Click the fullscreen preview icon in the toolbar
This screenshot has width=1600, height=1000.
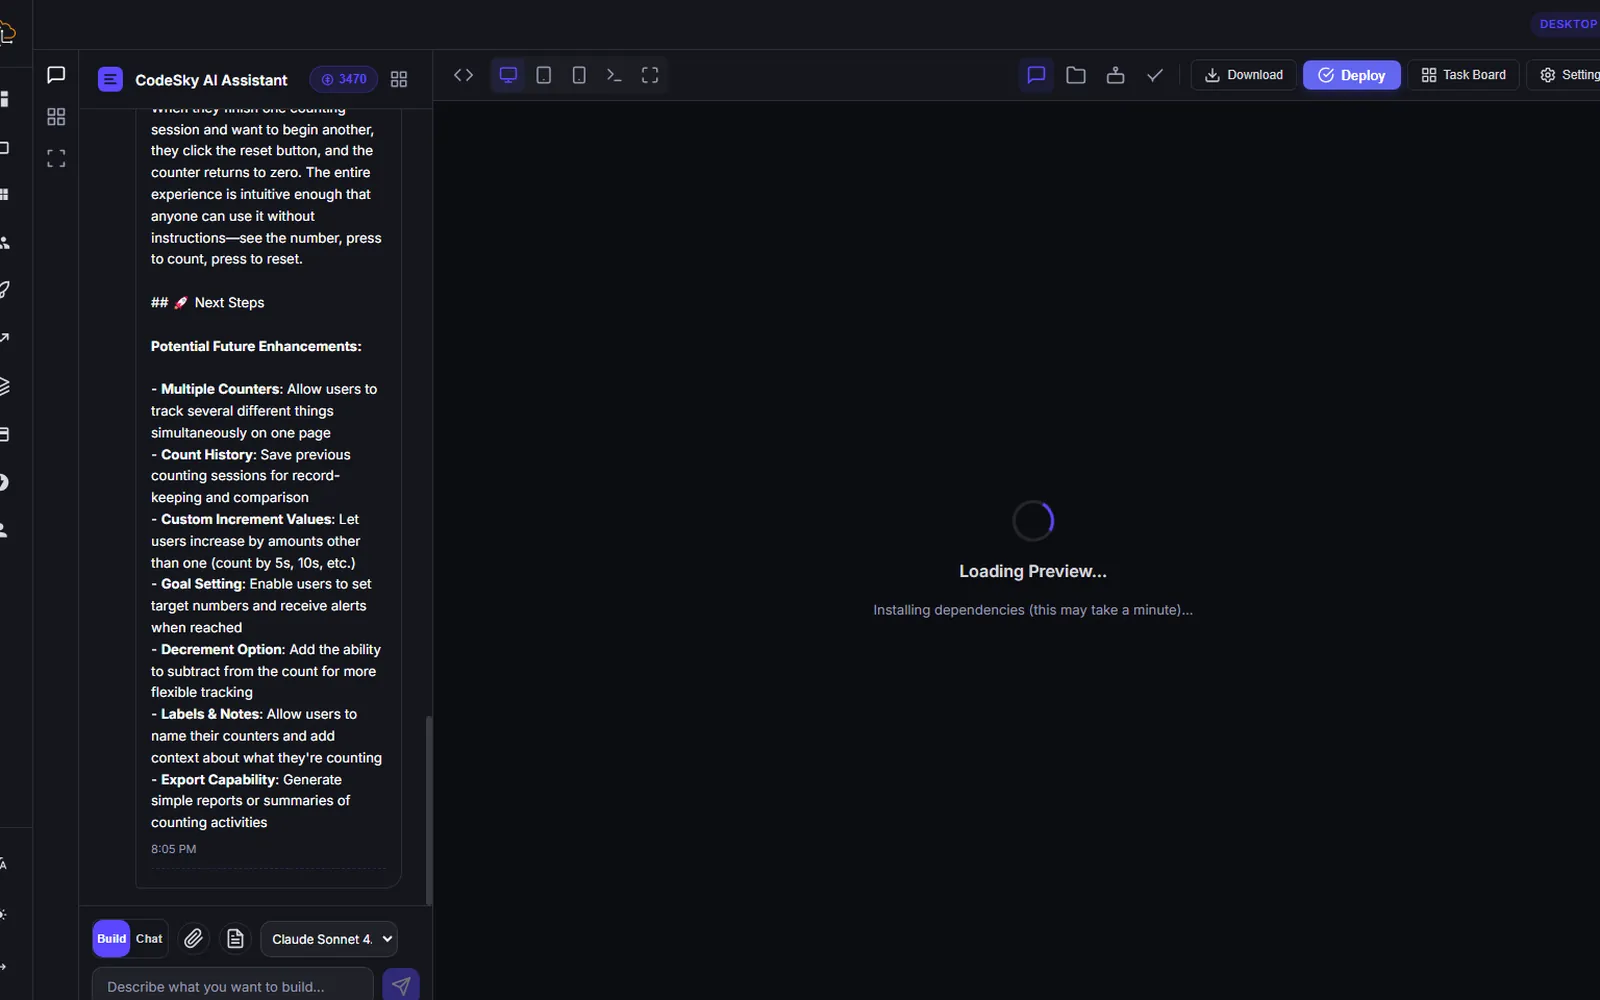click(x=650, y=75)
